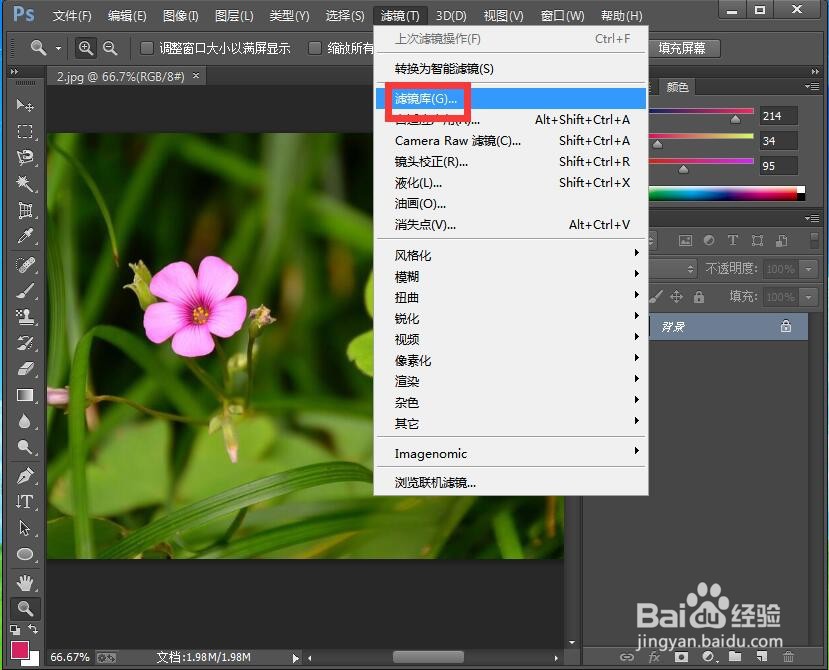Select the Blur tool
This screenshot has width=829, height=670.
pos(25,421)
